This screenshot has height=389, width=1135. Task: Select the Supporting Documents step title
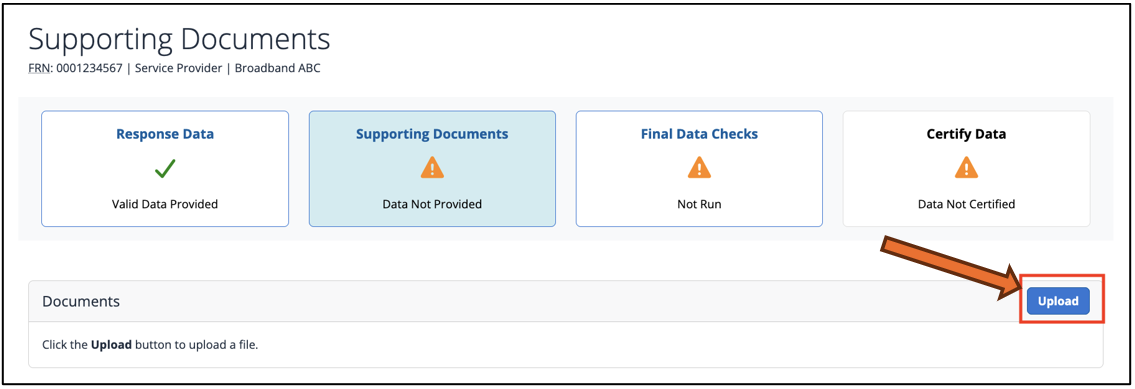click(432, 134)
